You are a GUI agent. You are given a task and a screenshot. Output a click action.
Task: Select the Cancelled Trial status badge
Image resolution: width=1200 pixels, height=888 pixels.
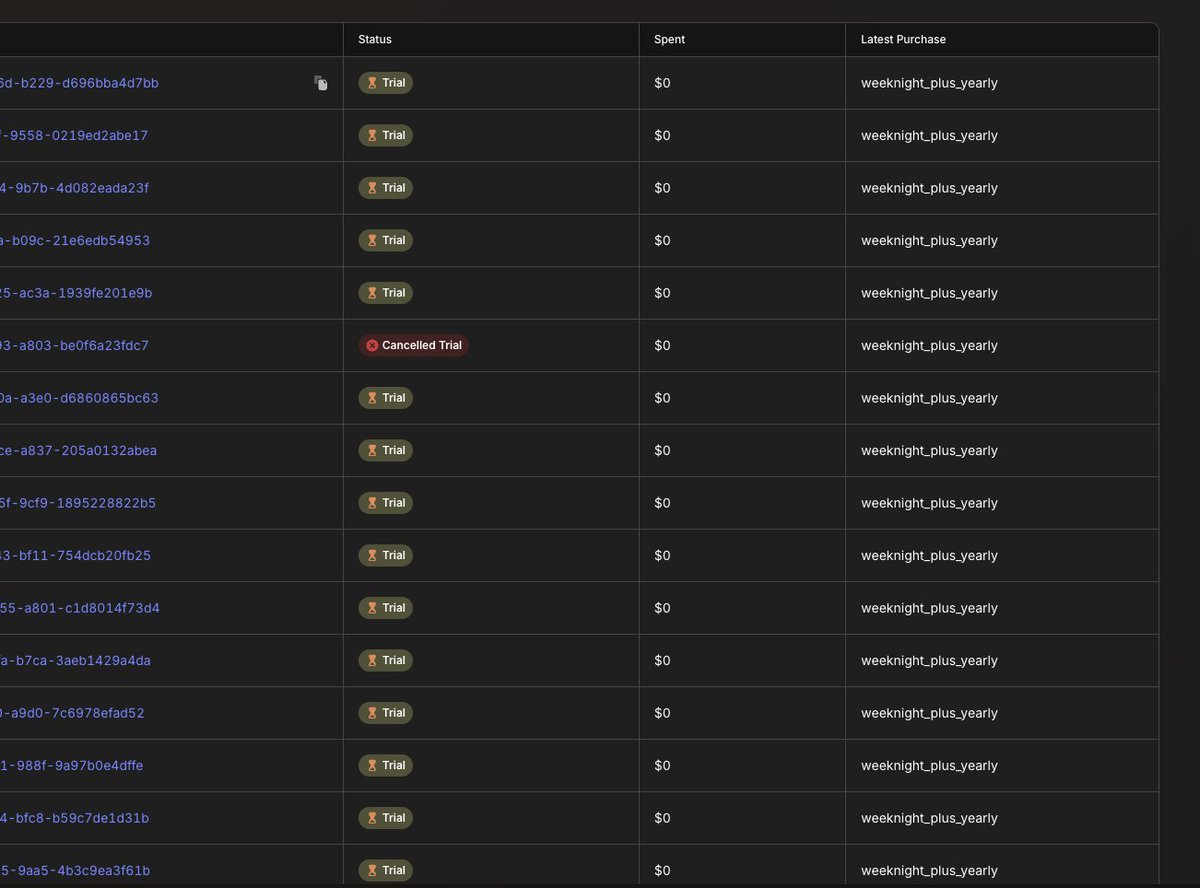click(414, 345)
